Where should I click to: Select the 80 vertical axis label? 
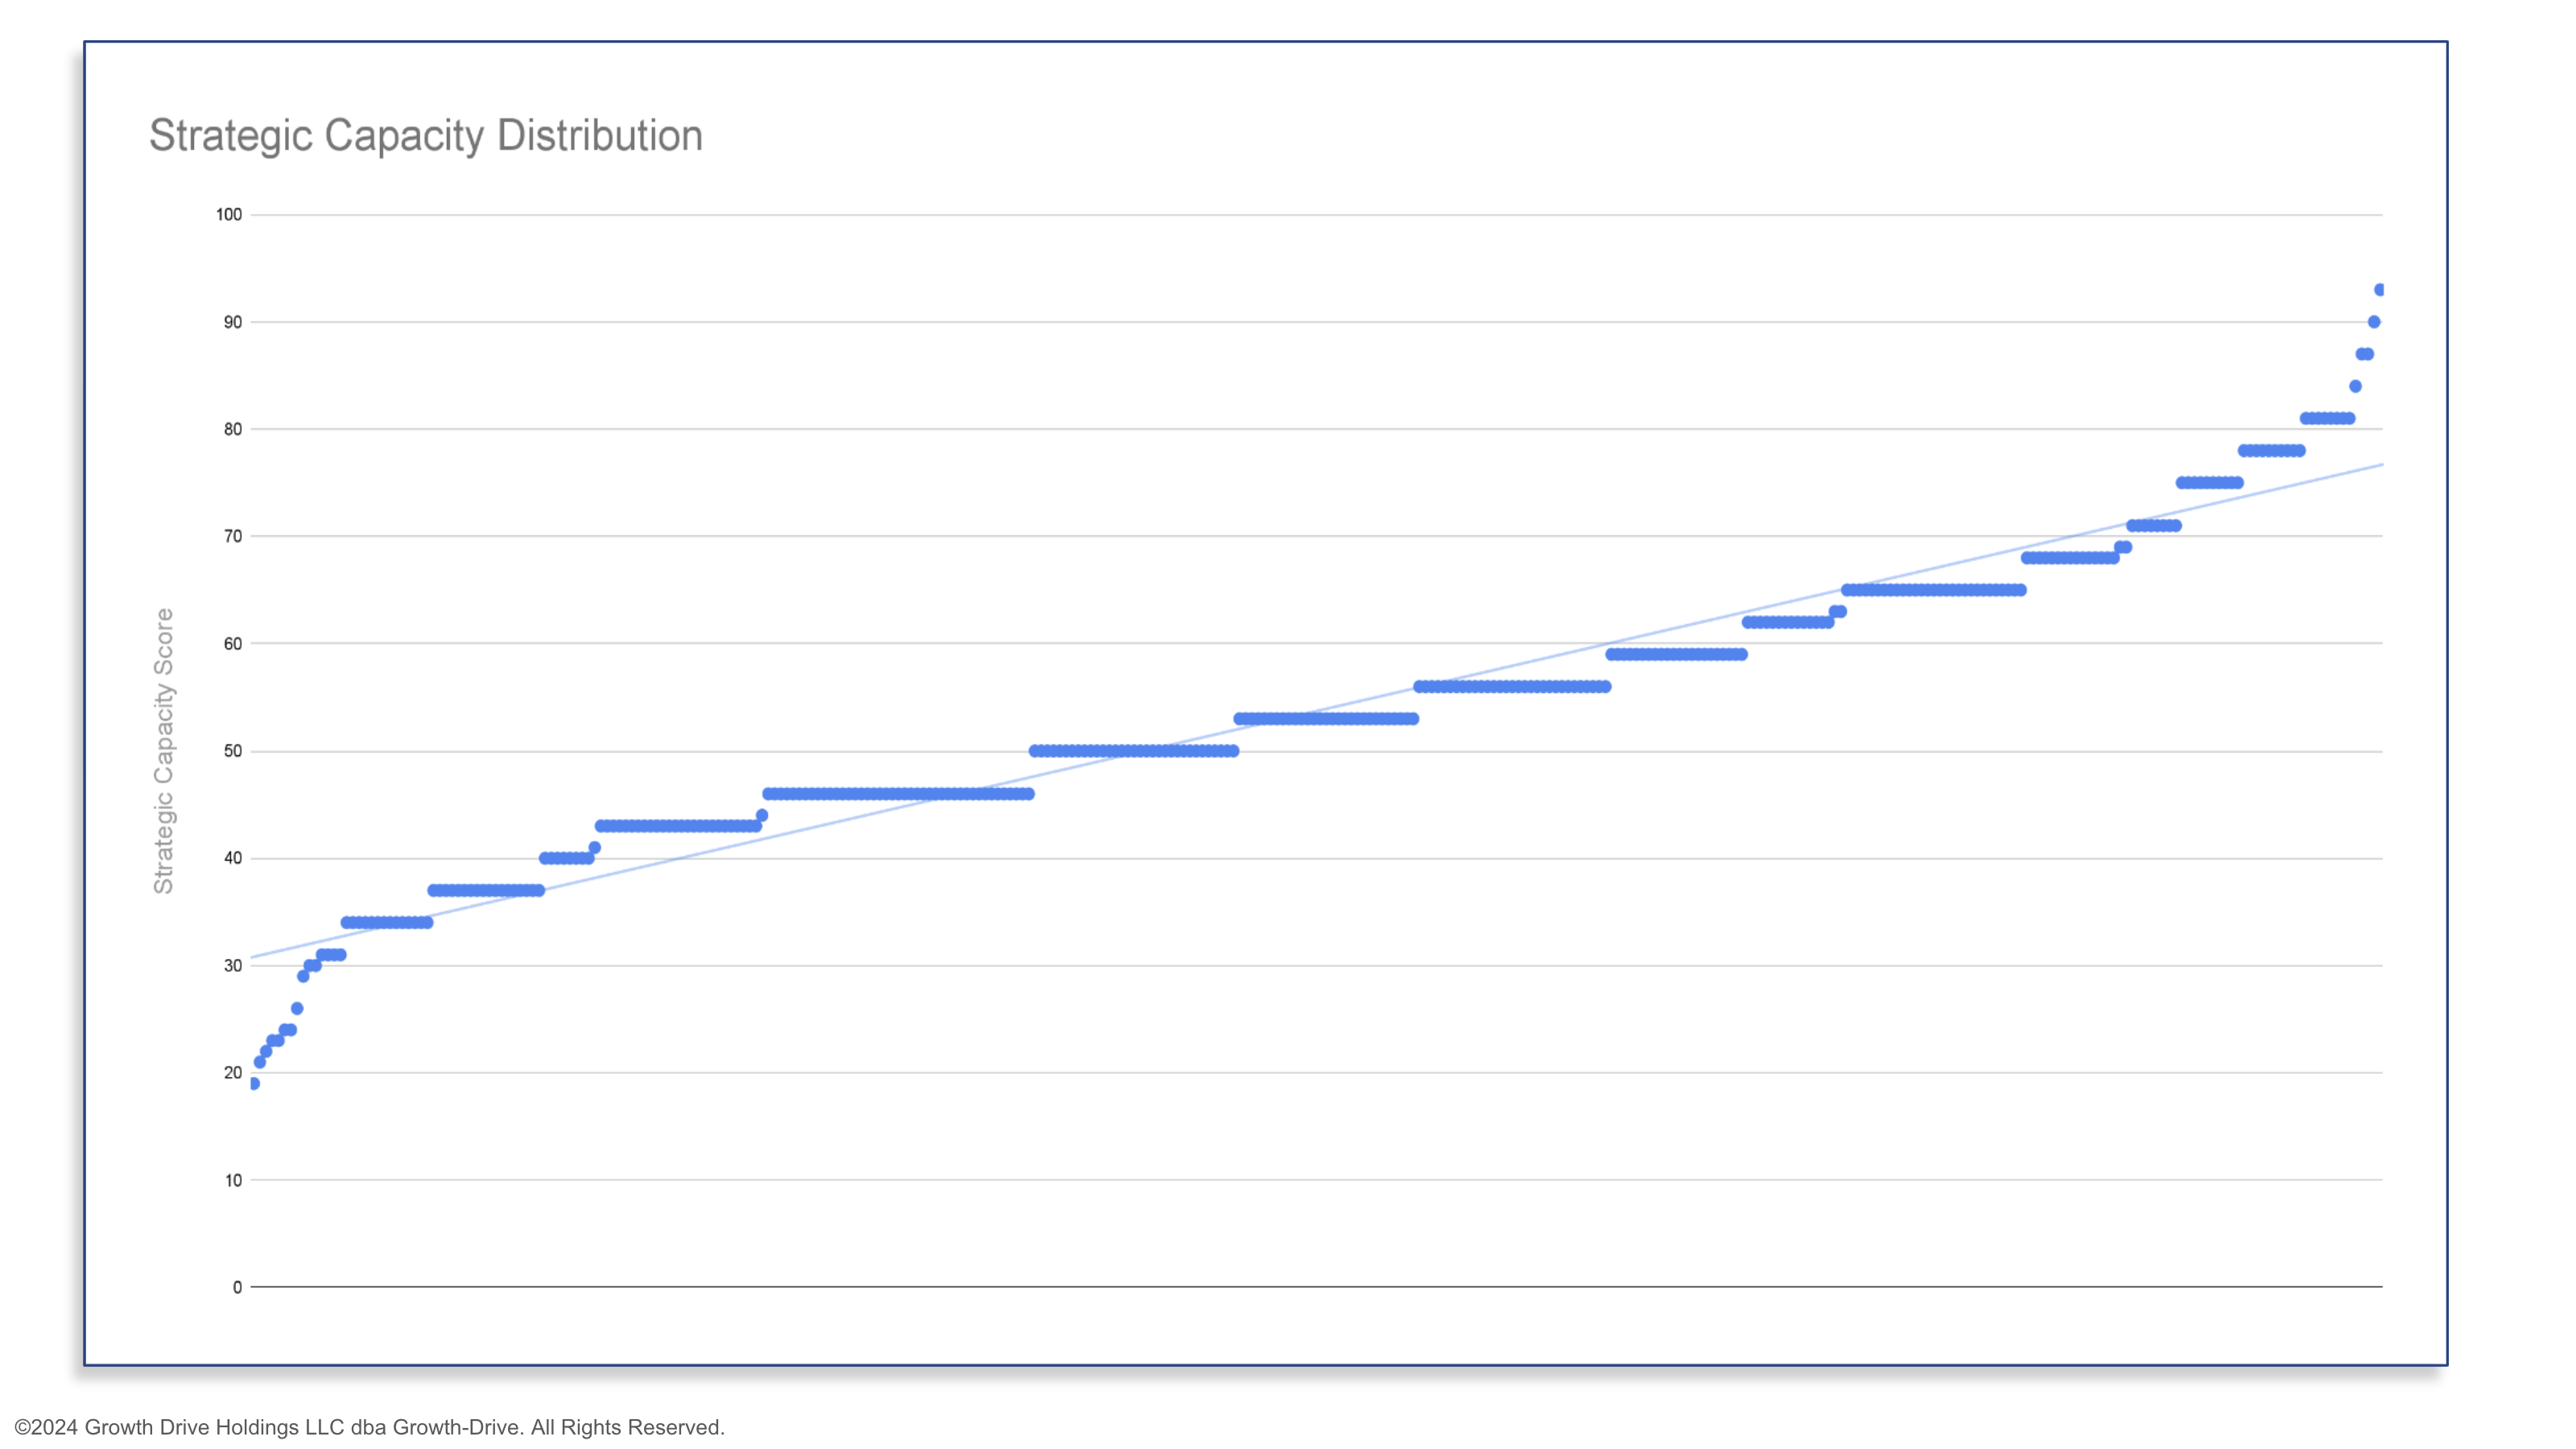(232, 429)
